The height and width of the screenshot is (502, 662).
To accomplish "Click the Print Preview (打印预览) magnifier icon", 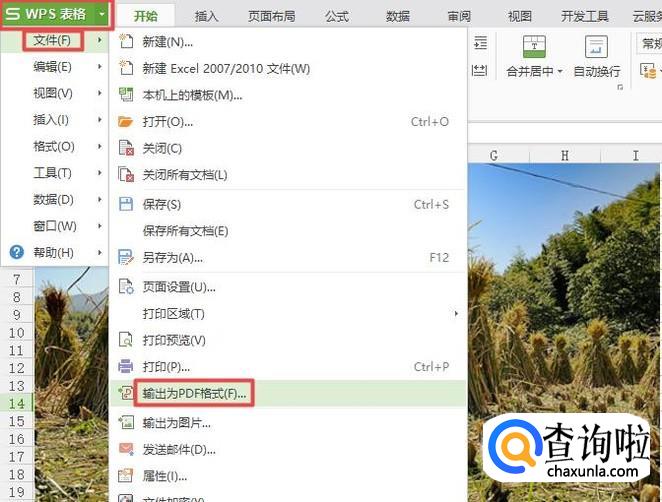I will pyautogui.click(x=126, y=340).
